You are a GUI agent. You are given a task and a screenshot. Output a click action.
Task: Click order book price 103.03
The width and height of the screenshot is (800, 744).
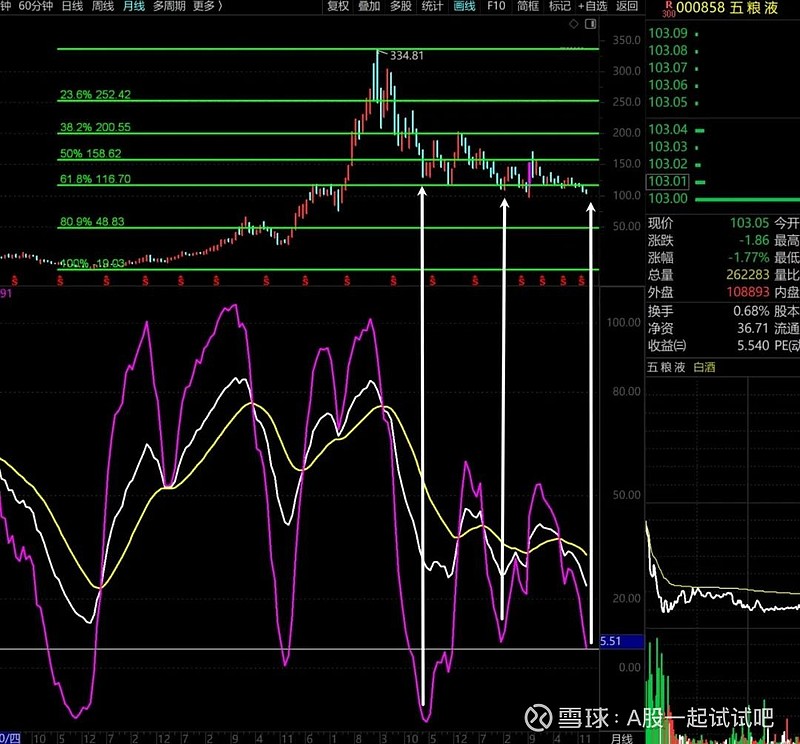tap(668, 147)
